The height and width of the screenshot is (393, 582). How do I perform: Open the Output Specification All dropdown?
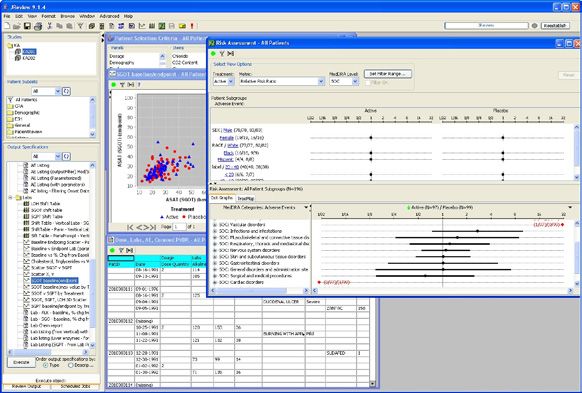[x=46, y=156]
